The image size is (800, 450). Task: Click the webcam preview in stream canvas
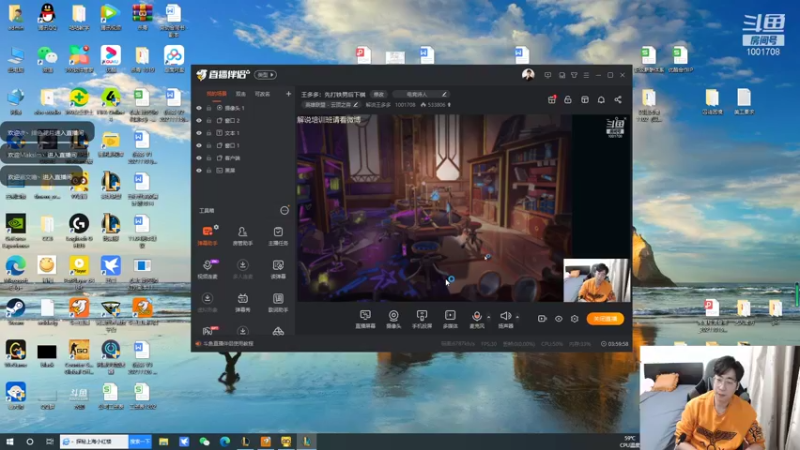click(x=596, y=280)
